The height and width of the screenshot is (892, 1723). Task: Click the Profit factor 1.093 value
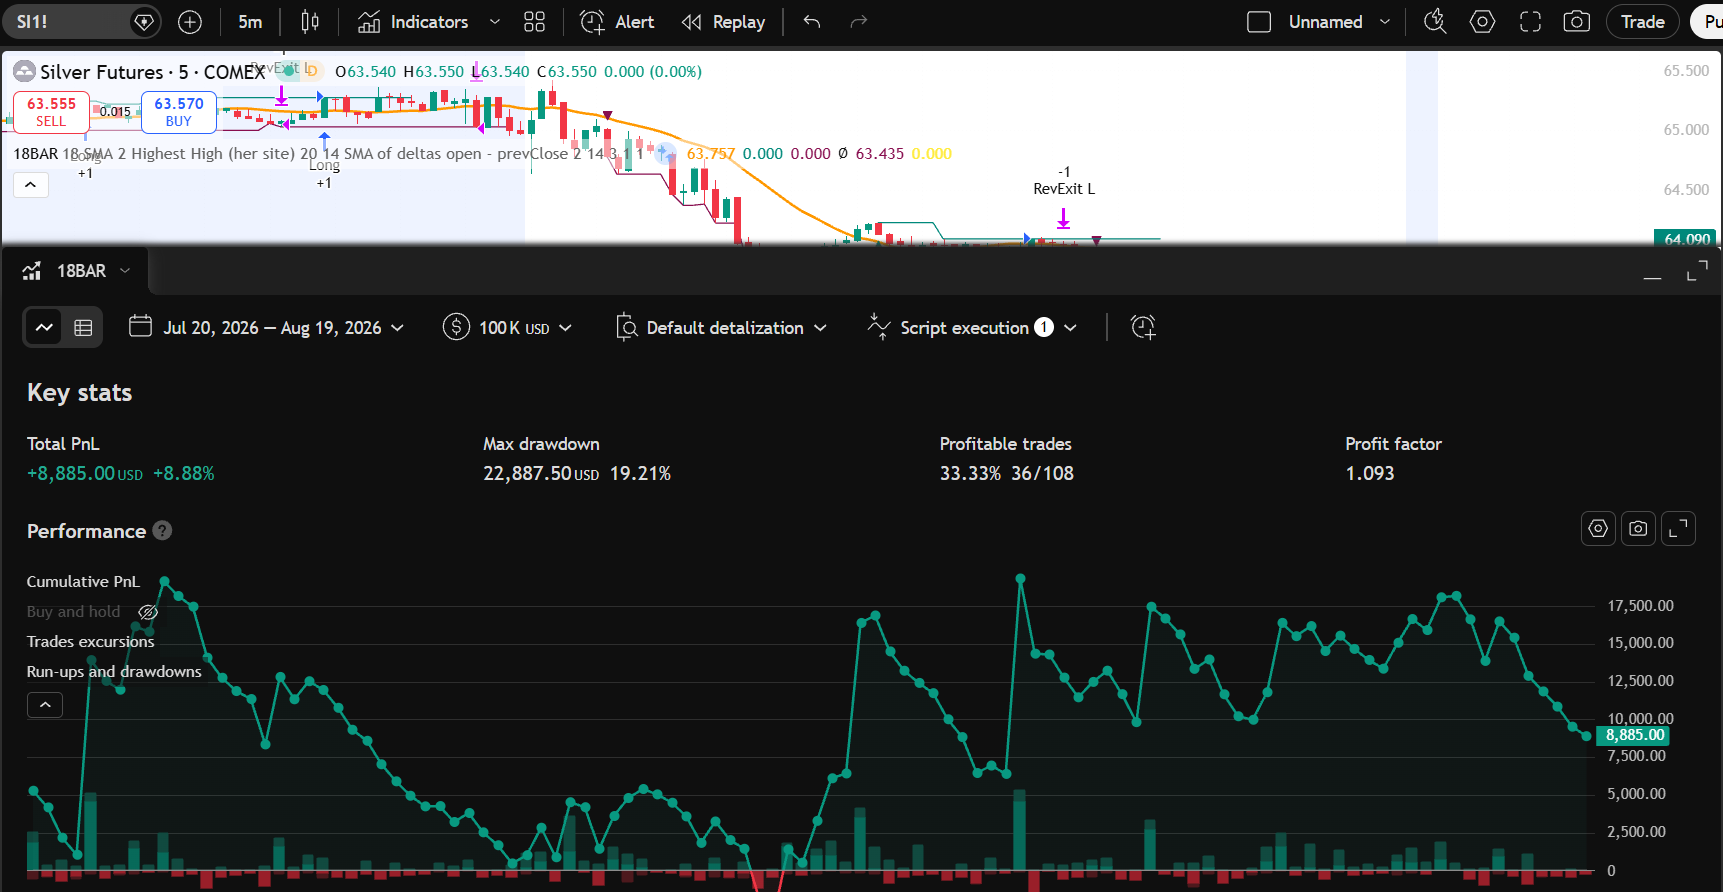1369,473
